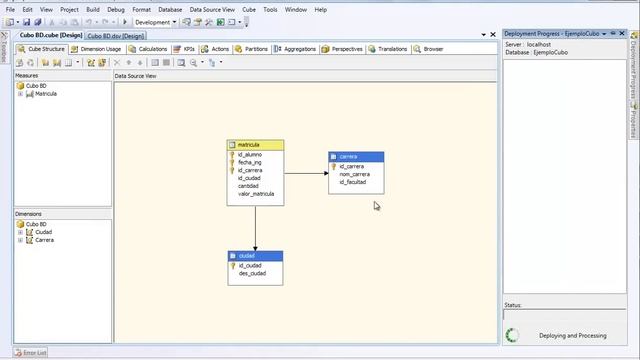Viewport: 640px width, 360px height.
Task: Open the measures view dropdown arrow
Action: point(78,62)
